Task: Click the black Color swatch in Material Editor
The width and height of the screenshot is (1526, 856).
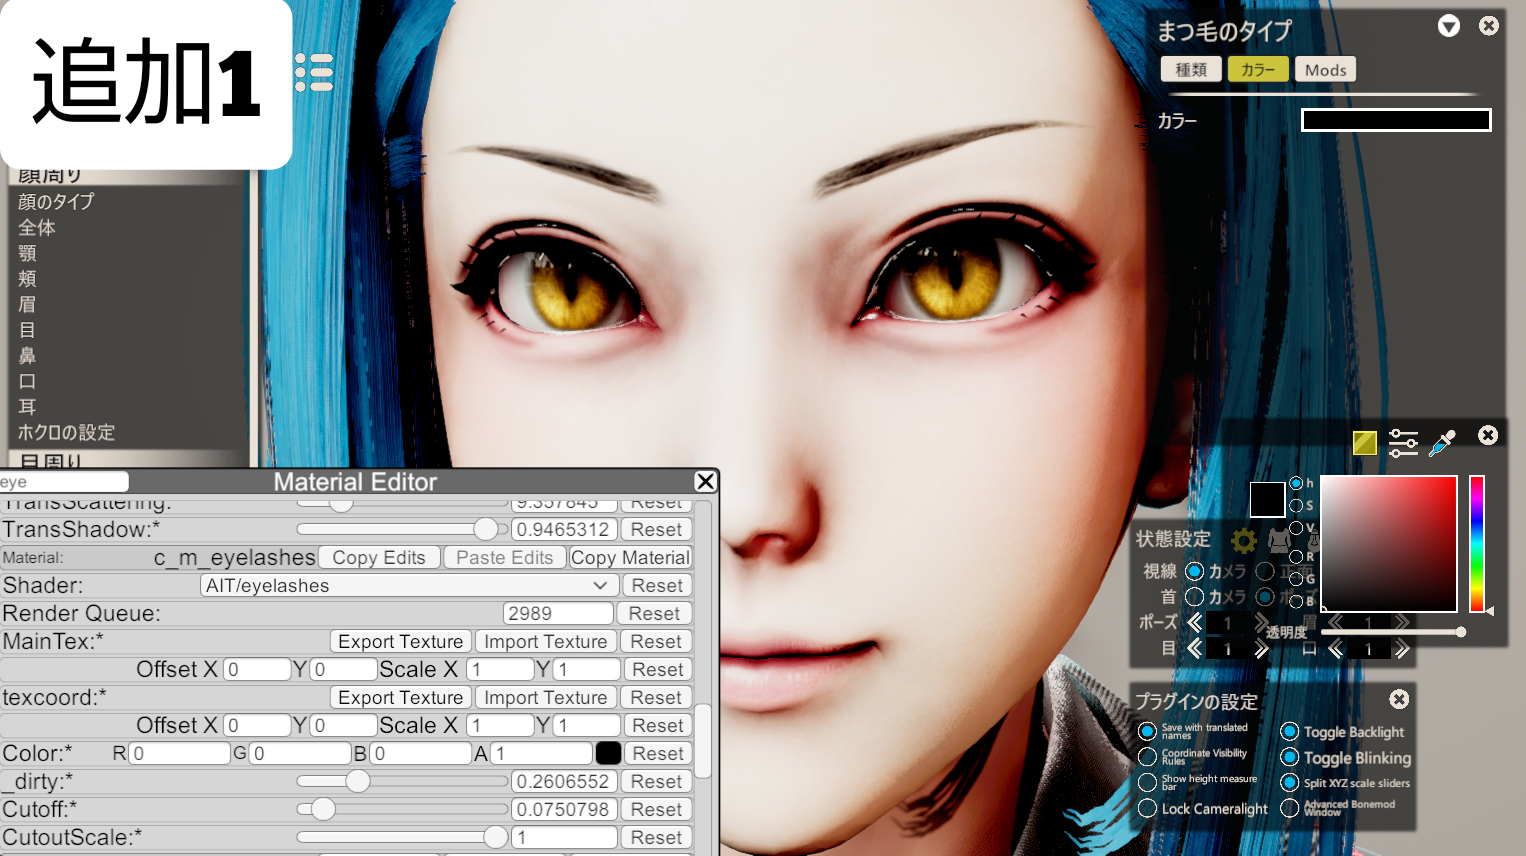Action: coord(608,753)
